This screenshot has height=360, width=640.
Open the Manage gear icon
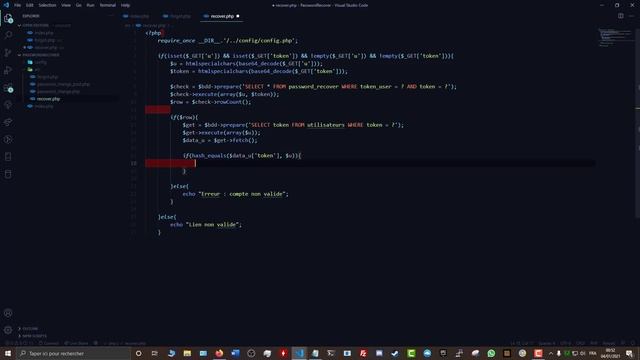(x=8, y=330)
